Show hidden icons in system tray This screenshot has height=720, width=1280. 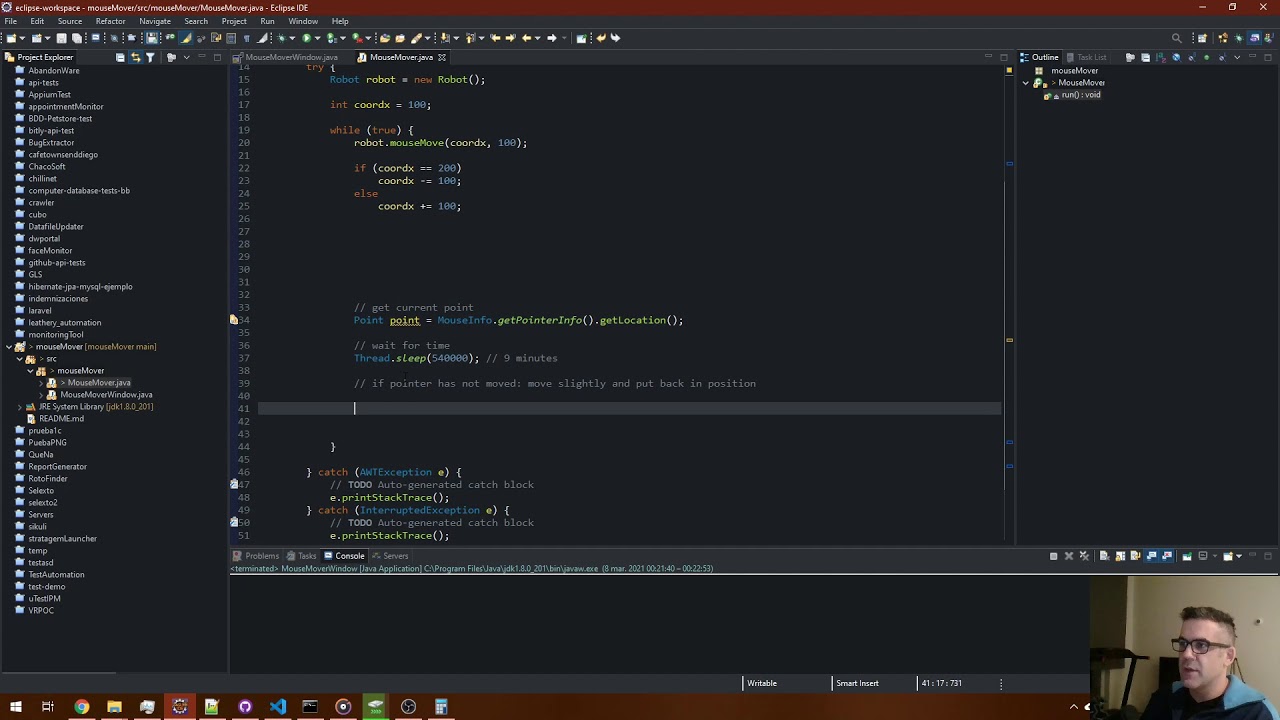[1074, 707]
